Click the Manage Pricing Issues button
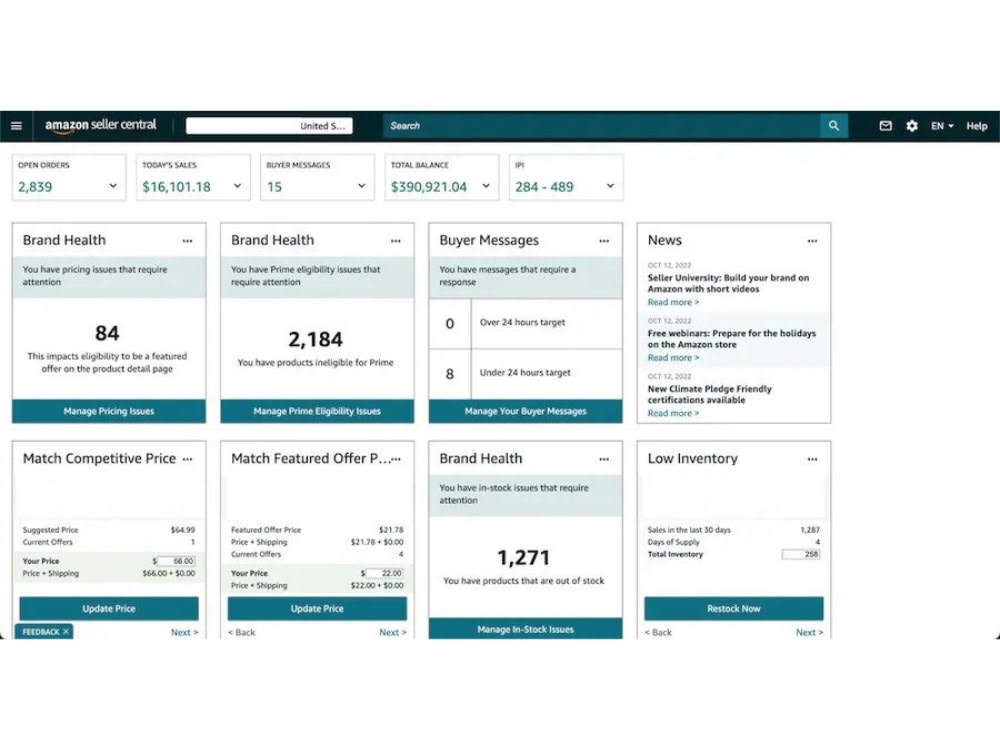 [108, 411]
